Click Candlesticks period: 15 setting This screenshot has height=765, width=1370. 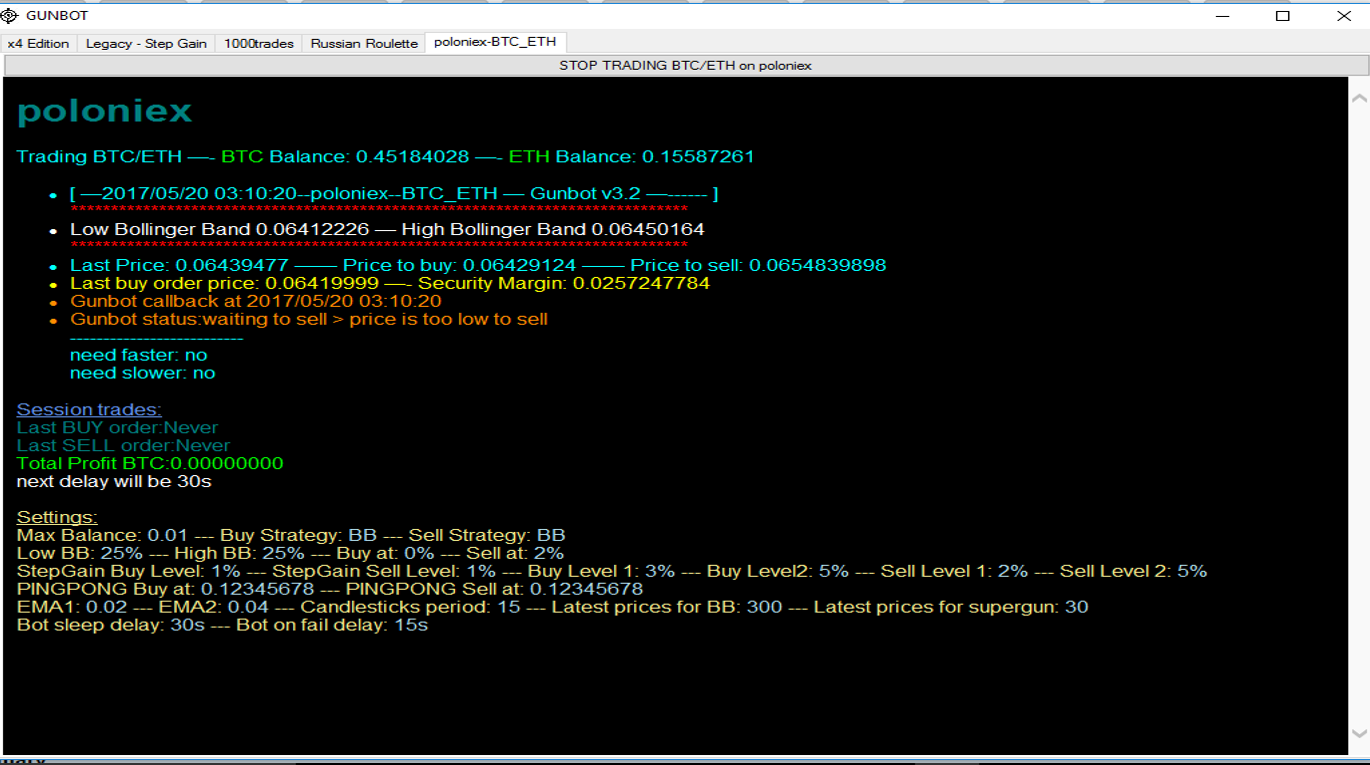411,607
